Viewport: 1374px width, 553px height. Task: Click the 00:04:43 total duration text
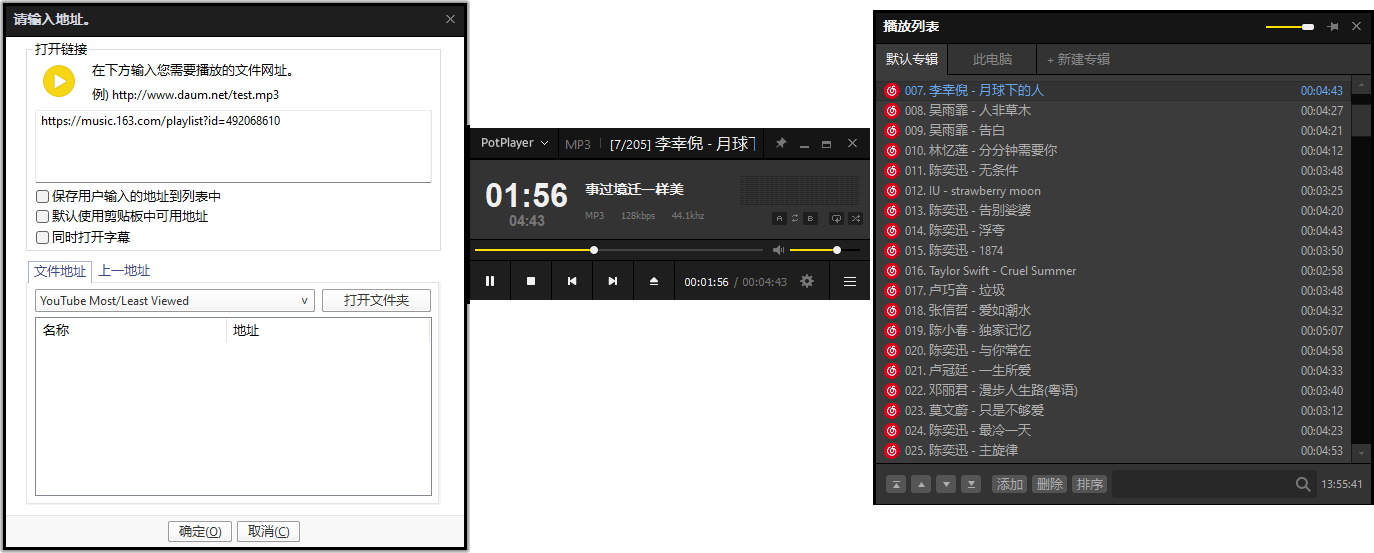pos(764,282)
